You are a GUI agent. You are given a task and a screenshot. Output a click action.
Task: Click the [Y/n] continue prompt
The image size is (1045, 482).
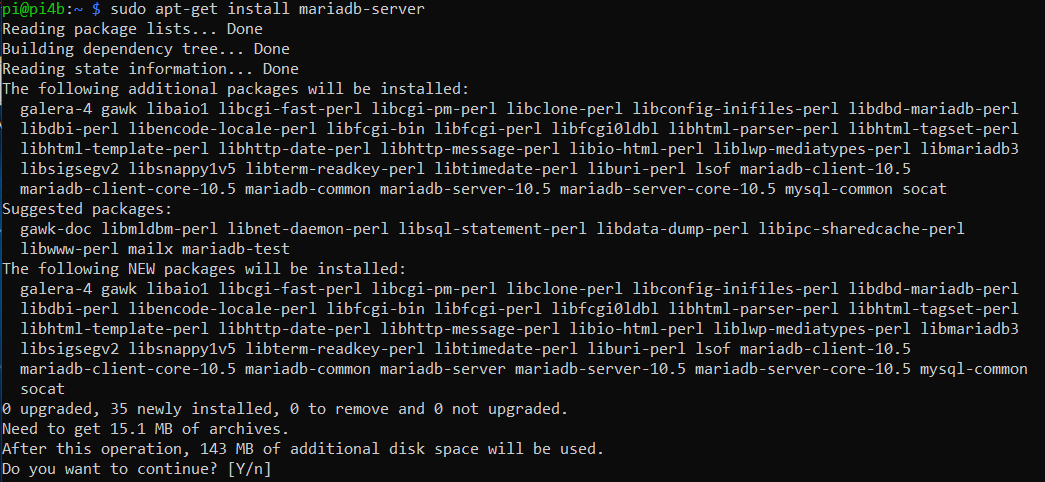coord(250,469)
